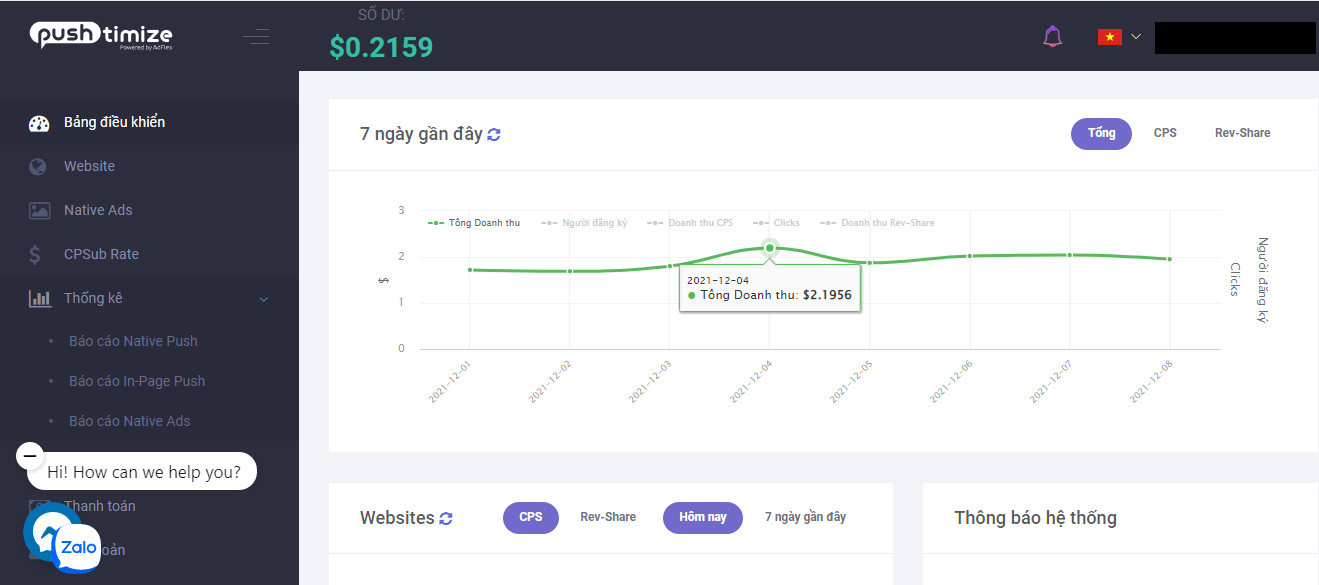Collapse Thống kê submenu chevron
Image resolution: width=1319 pixels, height=585 pixels.
[264, 299]
